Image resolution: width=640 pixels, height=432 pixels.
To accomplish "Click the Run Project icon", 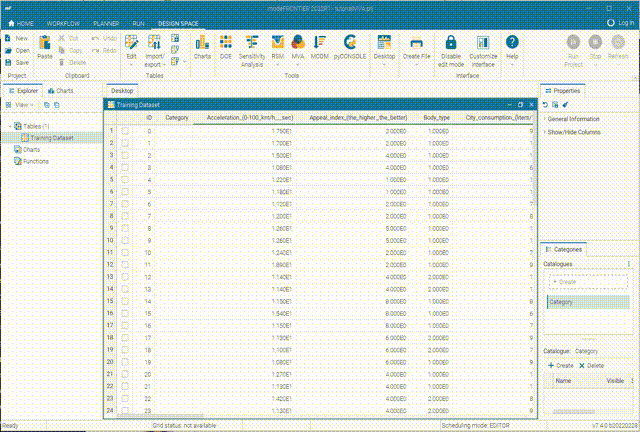I will coord(573,42).
